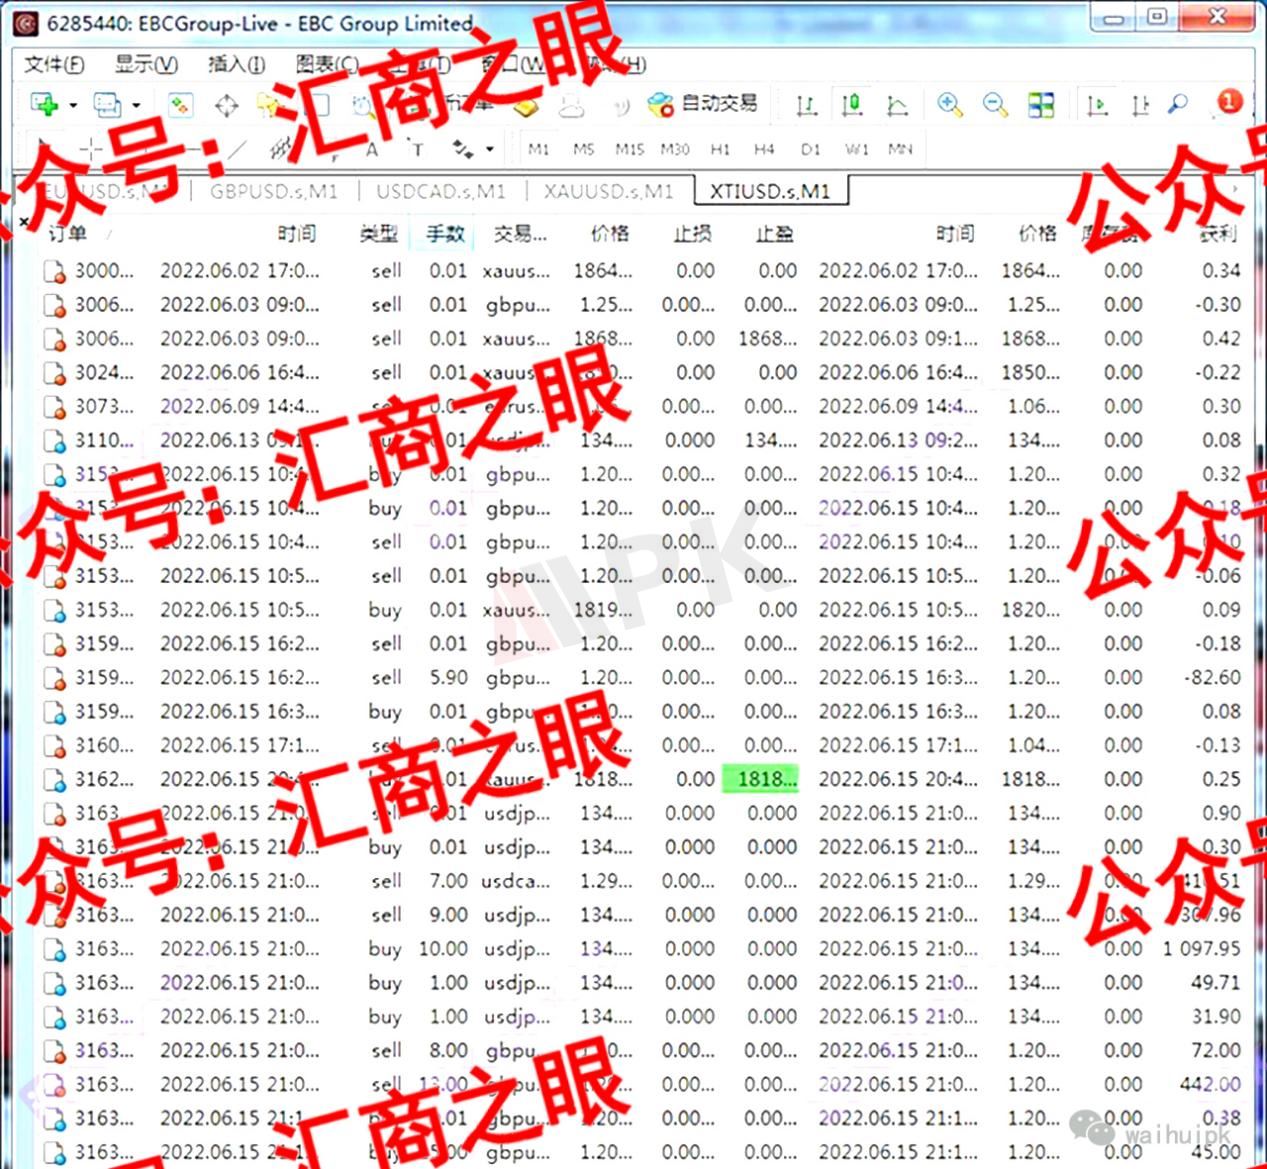Switch to candlestick chart display
The width and height of the screenshot is (1267, 1169).
click(x=852, y=104)
